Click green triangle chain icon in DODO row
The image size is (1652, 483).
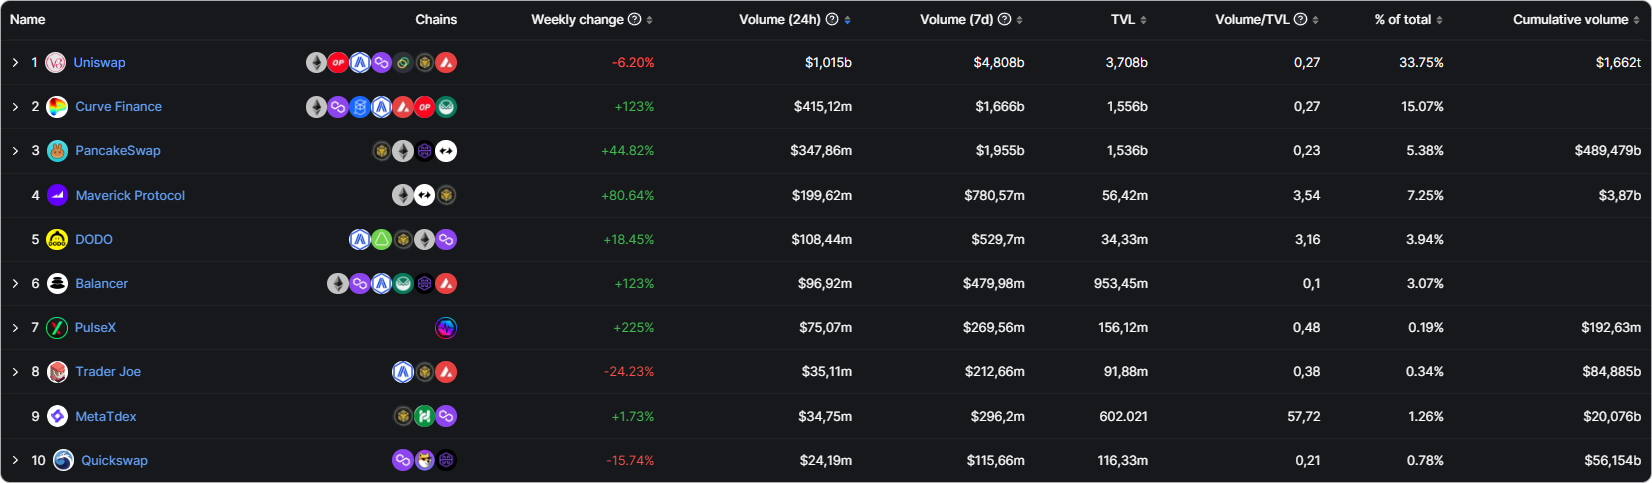pos(381,240)
